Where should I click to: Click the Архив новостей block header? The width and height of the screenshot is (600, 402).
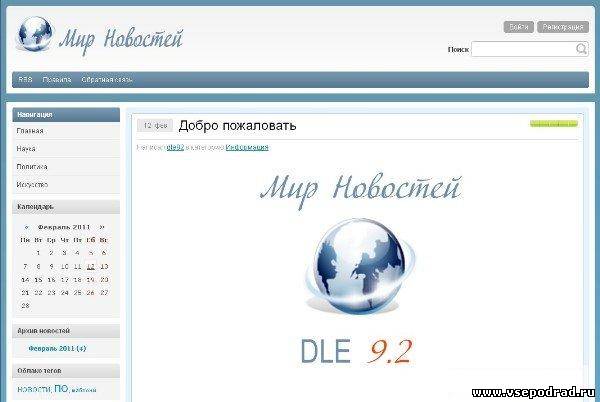click(x=66, y=331)
